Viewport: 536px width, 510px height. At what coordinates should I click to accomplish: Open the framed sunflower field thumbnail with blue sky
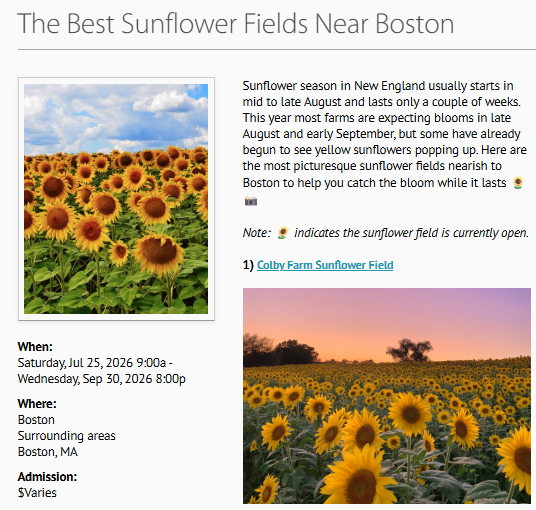coord(116,199)
